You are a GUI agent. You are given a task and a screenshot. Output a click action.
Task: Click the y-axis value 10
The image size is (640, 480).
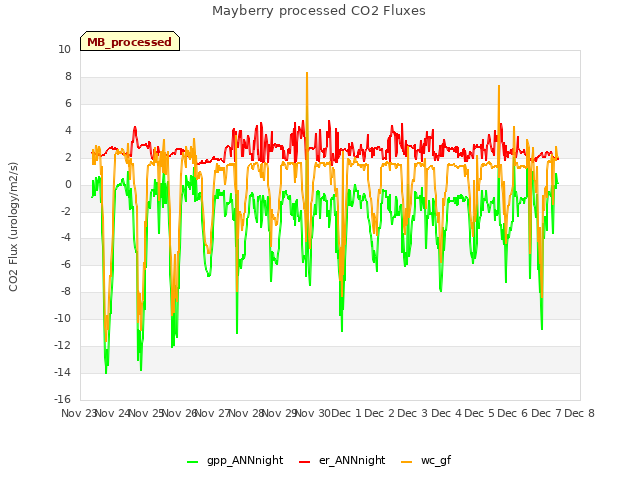click(64, 49)
